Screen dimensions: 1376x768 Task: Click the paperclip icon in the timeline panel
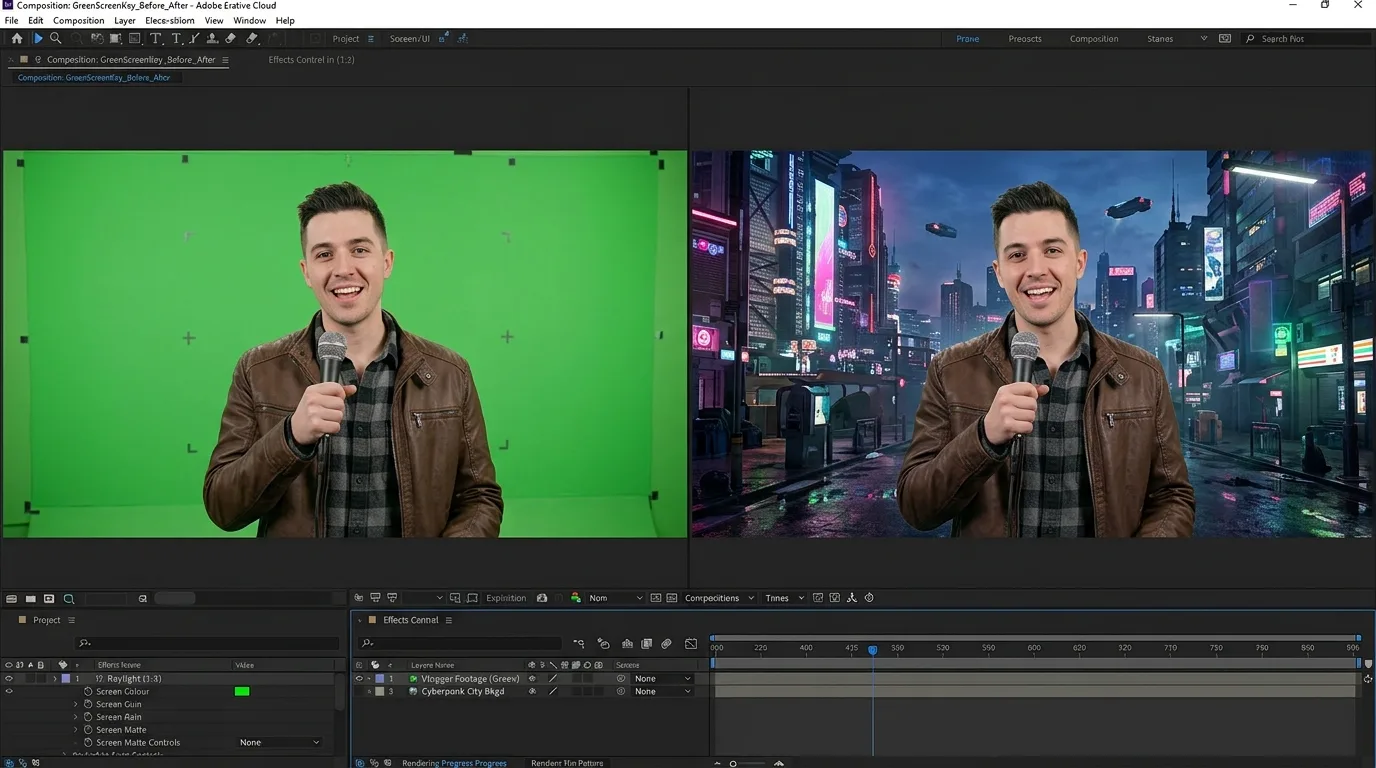(666, 644)
